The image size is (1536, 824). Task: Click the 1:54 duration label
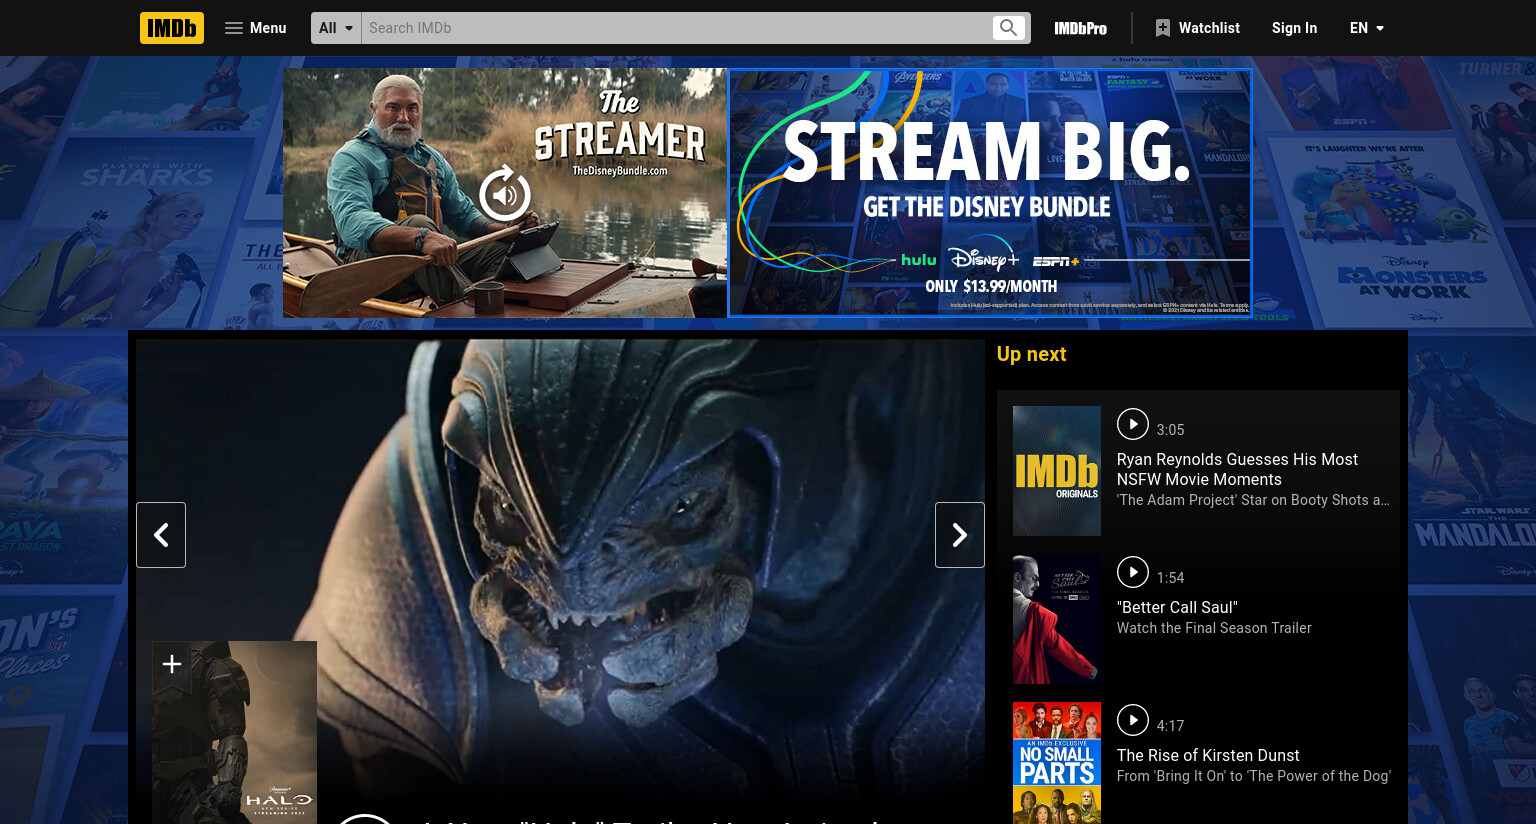tap(1170, 578)
